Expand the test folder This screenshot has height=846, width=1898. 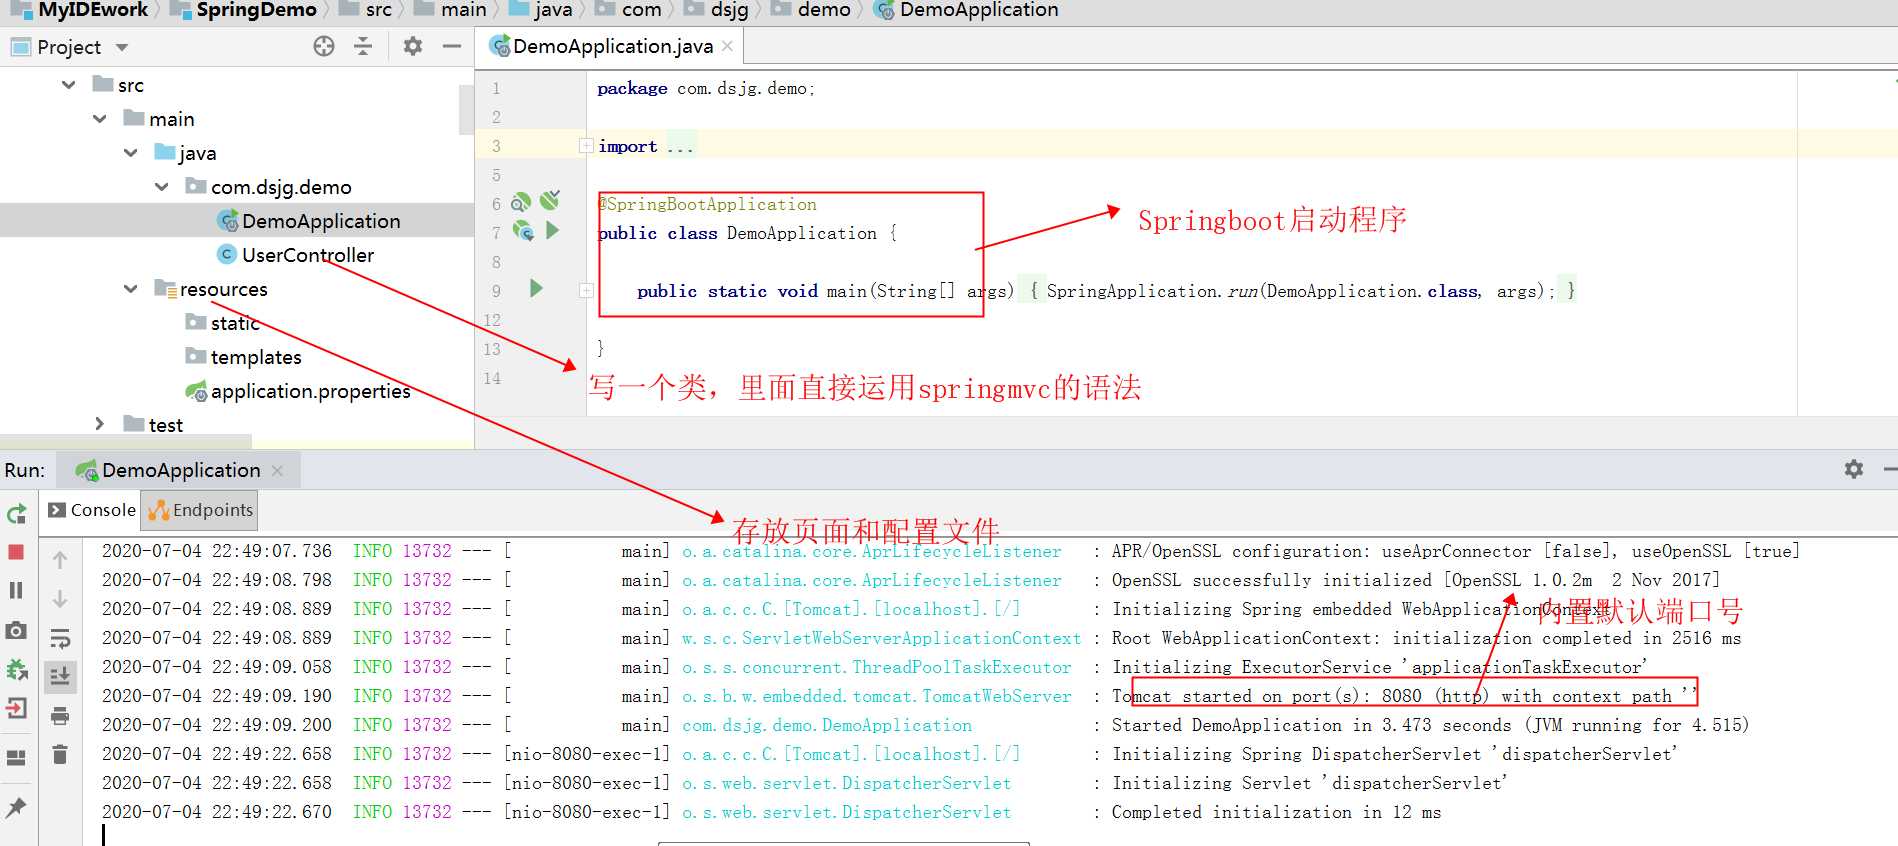tap(99, 424)
